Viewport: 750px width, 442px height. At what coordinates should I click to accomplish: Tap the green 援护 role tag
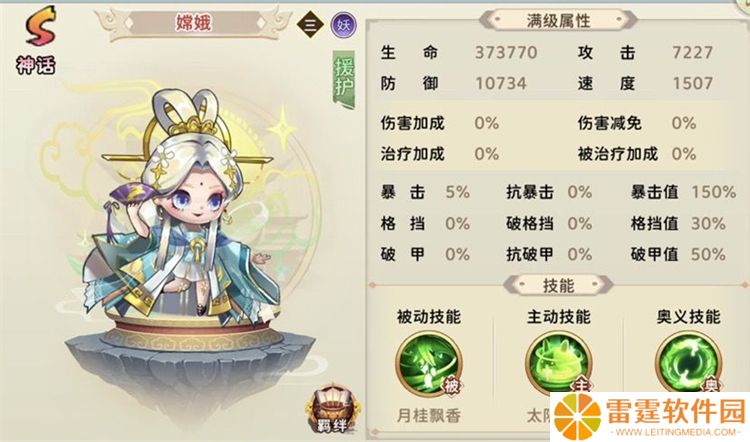344,79
